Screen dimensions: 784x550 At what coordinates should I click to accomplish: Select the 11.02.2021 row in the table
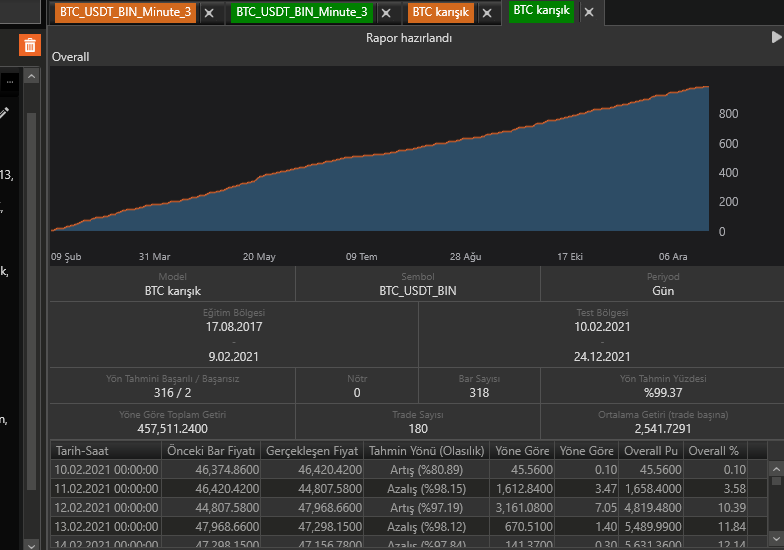pyautogui.click(x=105, y=489)
